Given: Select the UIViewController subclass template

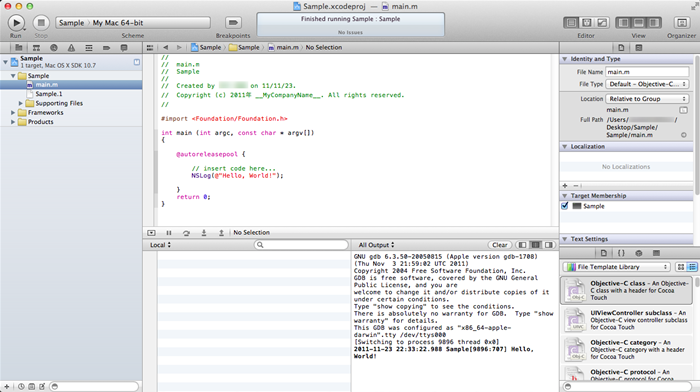Looking at the screenshot, I should point(626,320).
